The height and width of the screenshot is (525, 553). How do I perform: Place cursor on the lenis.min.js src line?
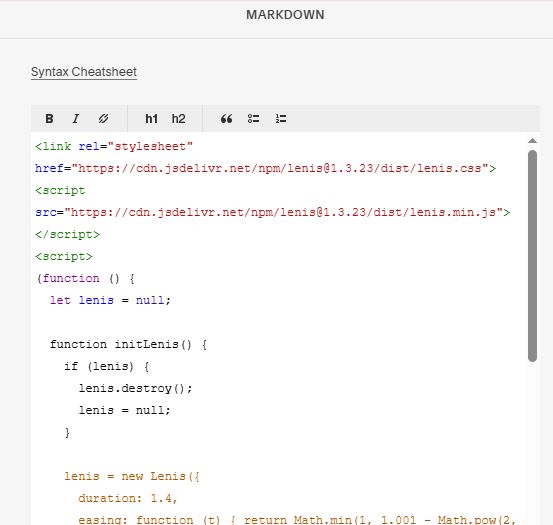pyautogui.click(x=273, y=212)
